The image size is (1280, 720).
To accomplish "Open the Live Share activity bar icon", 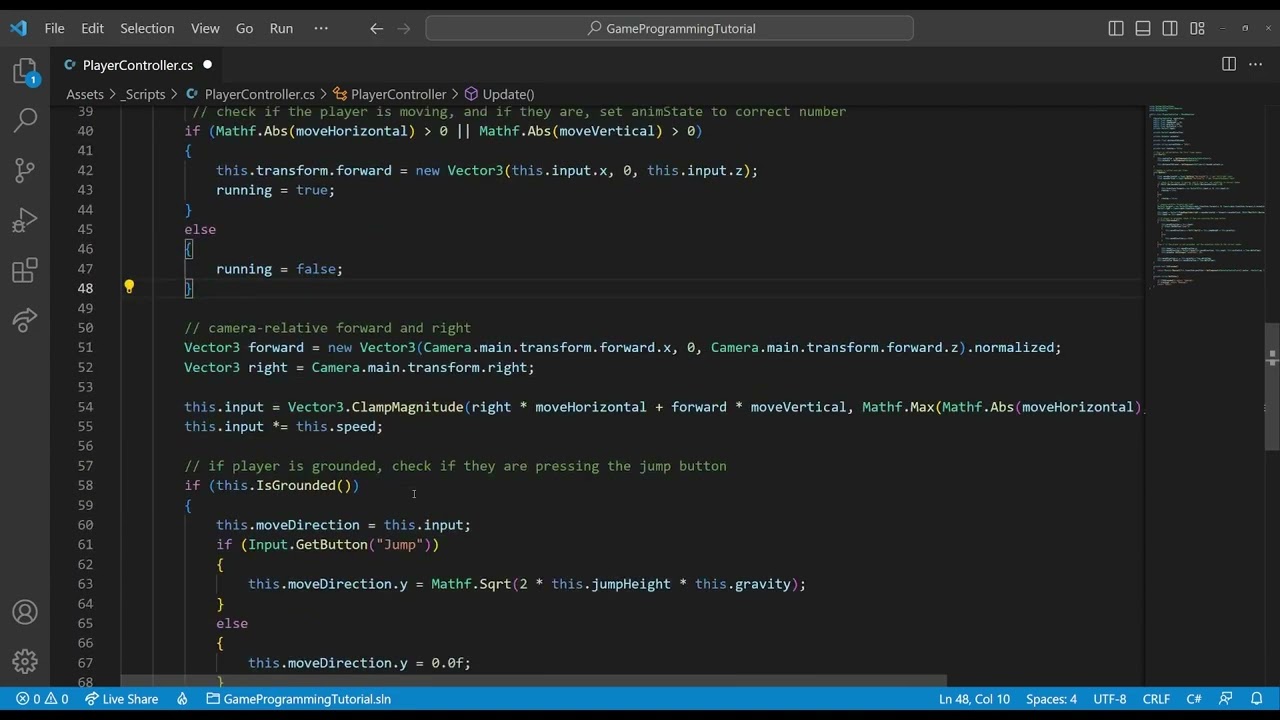I will 25,320.
